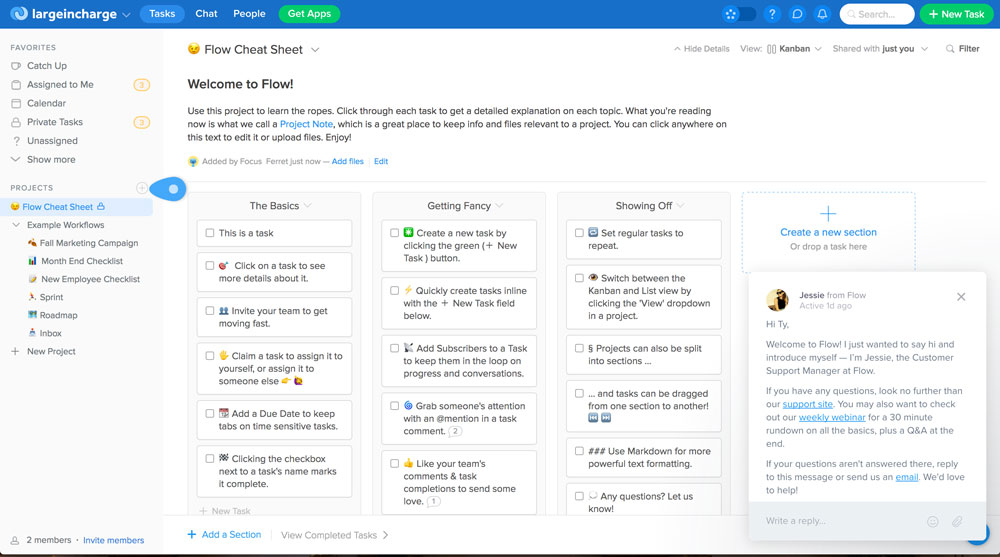Click the plus icon in Create a new section
The image size is (1000, 557).
828,213
